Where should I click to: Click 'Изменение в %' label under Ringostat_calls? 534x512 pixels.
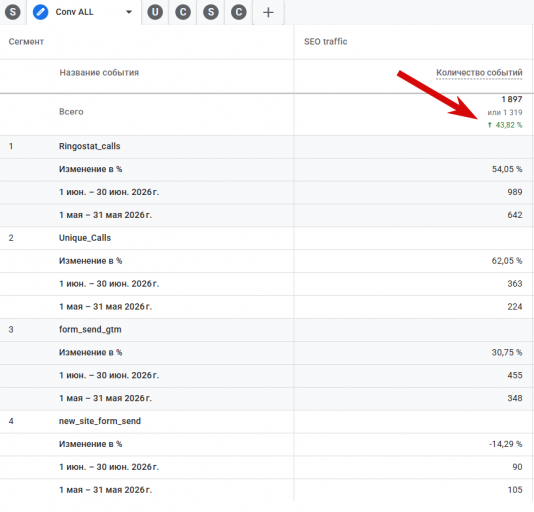pos(91,169)
